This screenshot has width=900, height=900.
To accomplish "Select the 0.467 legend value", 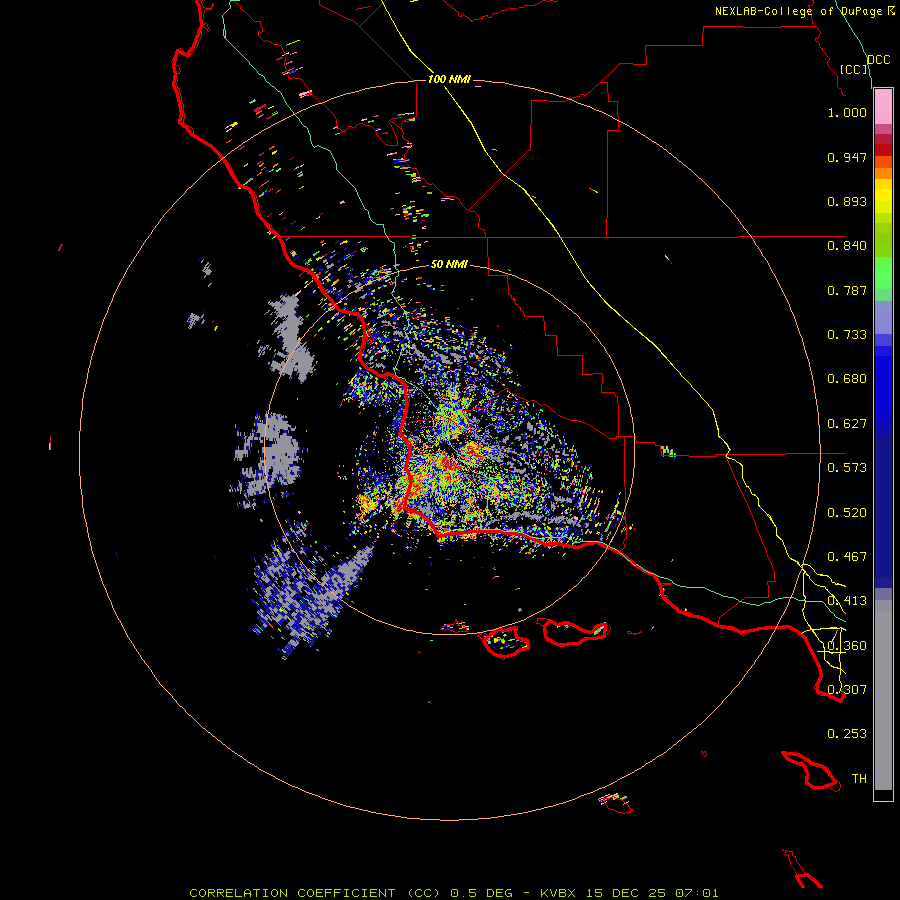I will (x=847, y=557).
